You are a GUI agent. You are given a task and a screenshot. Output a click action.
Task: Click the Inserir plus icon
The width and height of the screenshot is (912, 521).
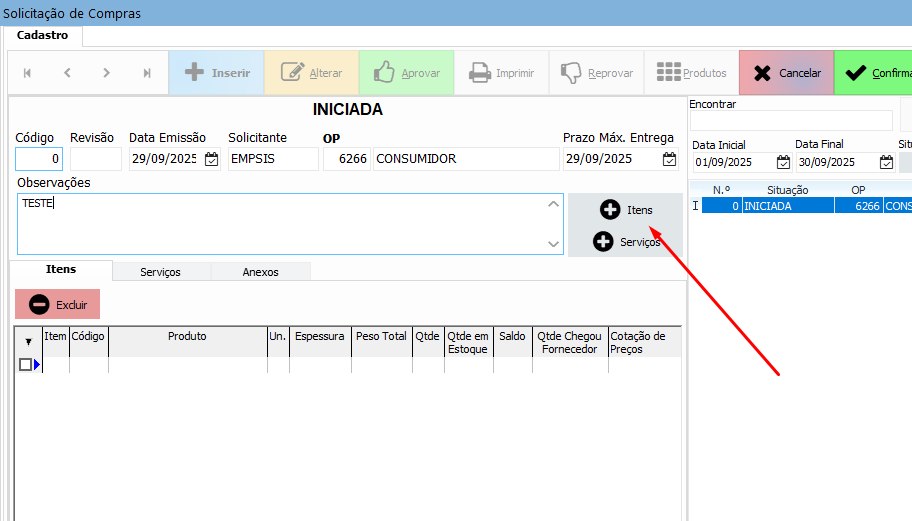195,73
